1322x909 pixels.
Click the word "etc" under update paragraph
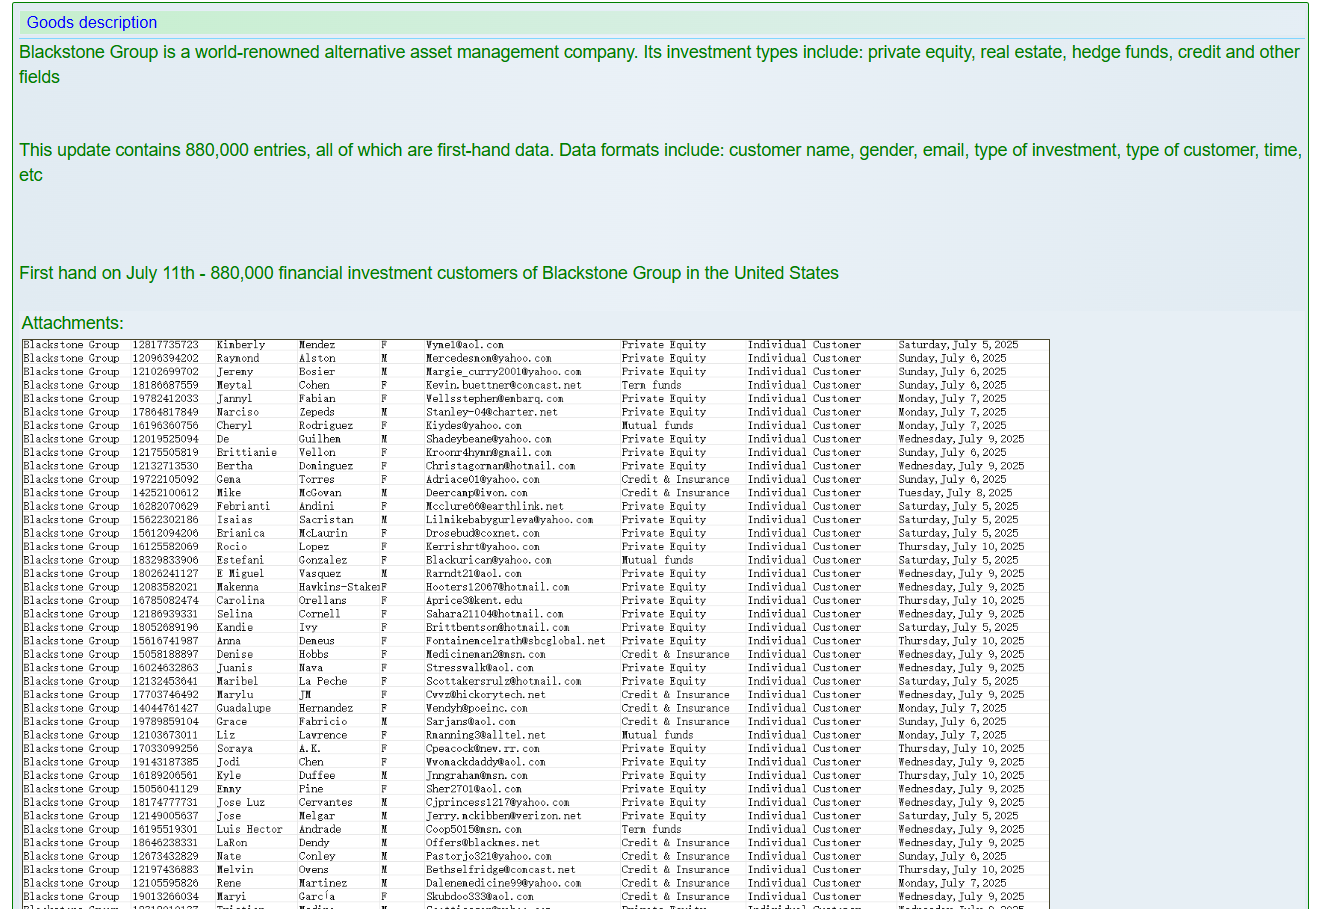point(31,175)
